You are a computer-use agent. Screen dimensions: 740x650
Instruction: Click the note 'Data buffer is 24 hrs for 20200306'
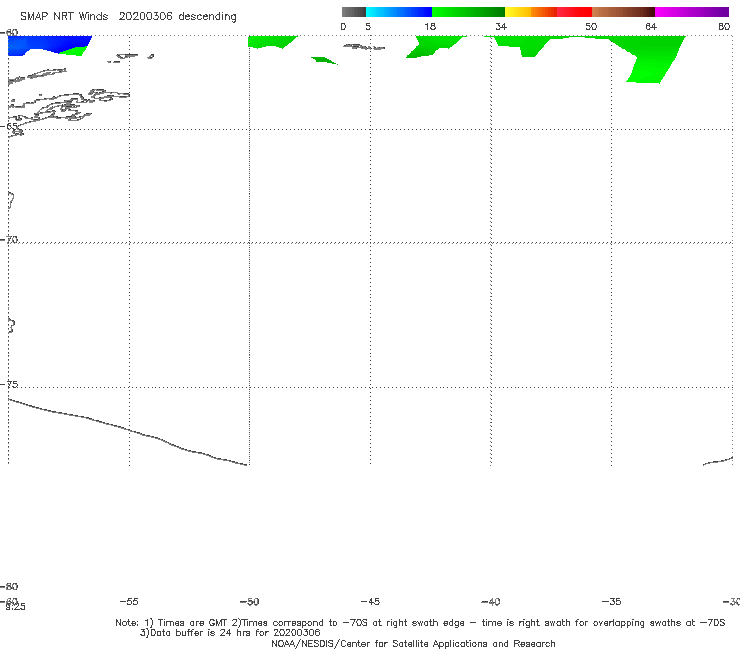(x=230, y=633)
